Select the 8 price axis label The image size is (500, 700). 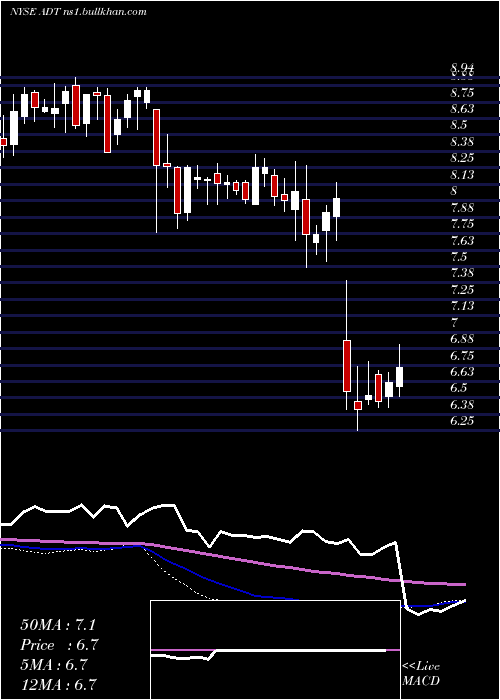tap(454, 191)
